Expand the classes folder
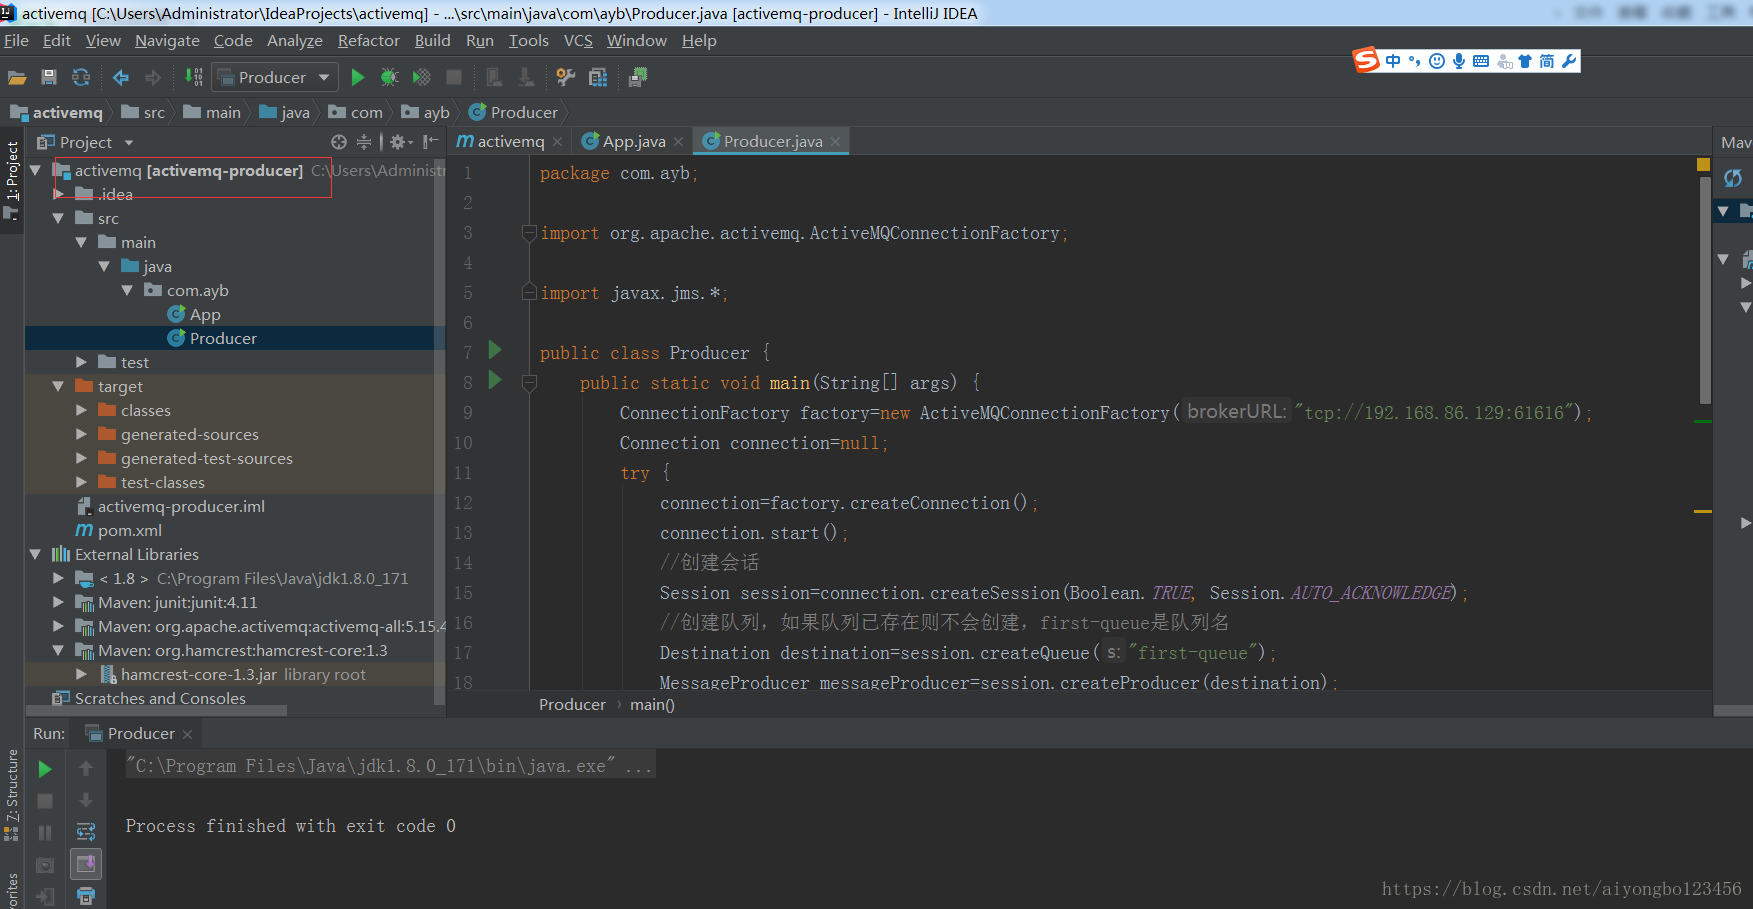Screen dimensions: 1753x909 point(81,411)
